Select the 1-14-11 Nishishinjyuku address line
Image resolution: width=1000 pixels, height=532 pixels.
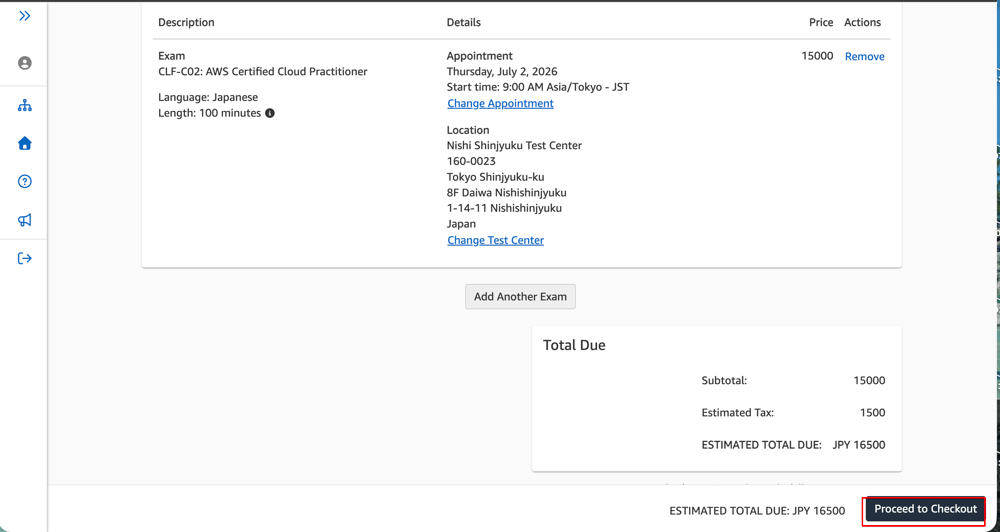click(504, 208)
